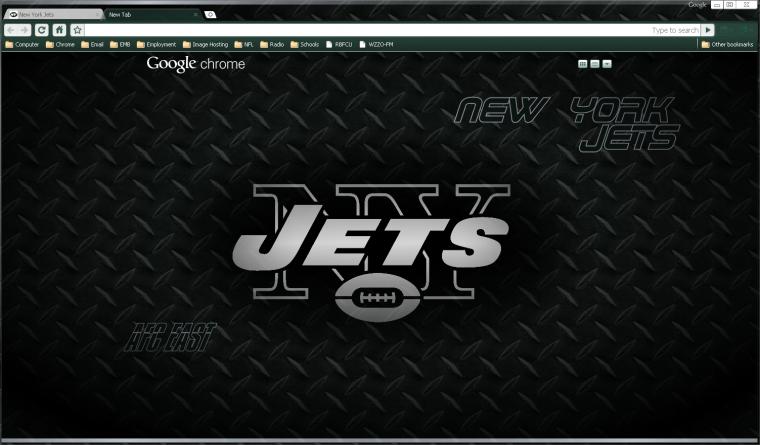The height and width of the screenshot is (445, 760).
Task: Reload the page with the refresh button
Action: click(x=42, y=30)
